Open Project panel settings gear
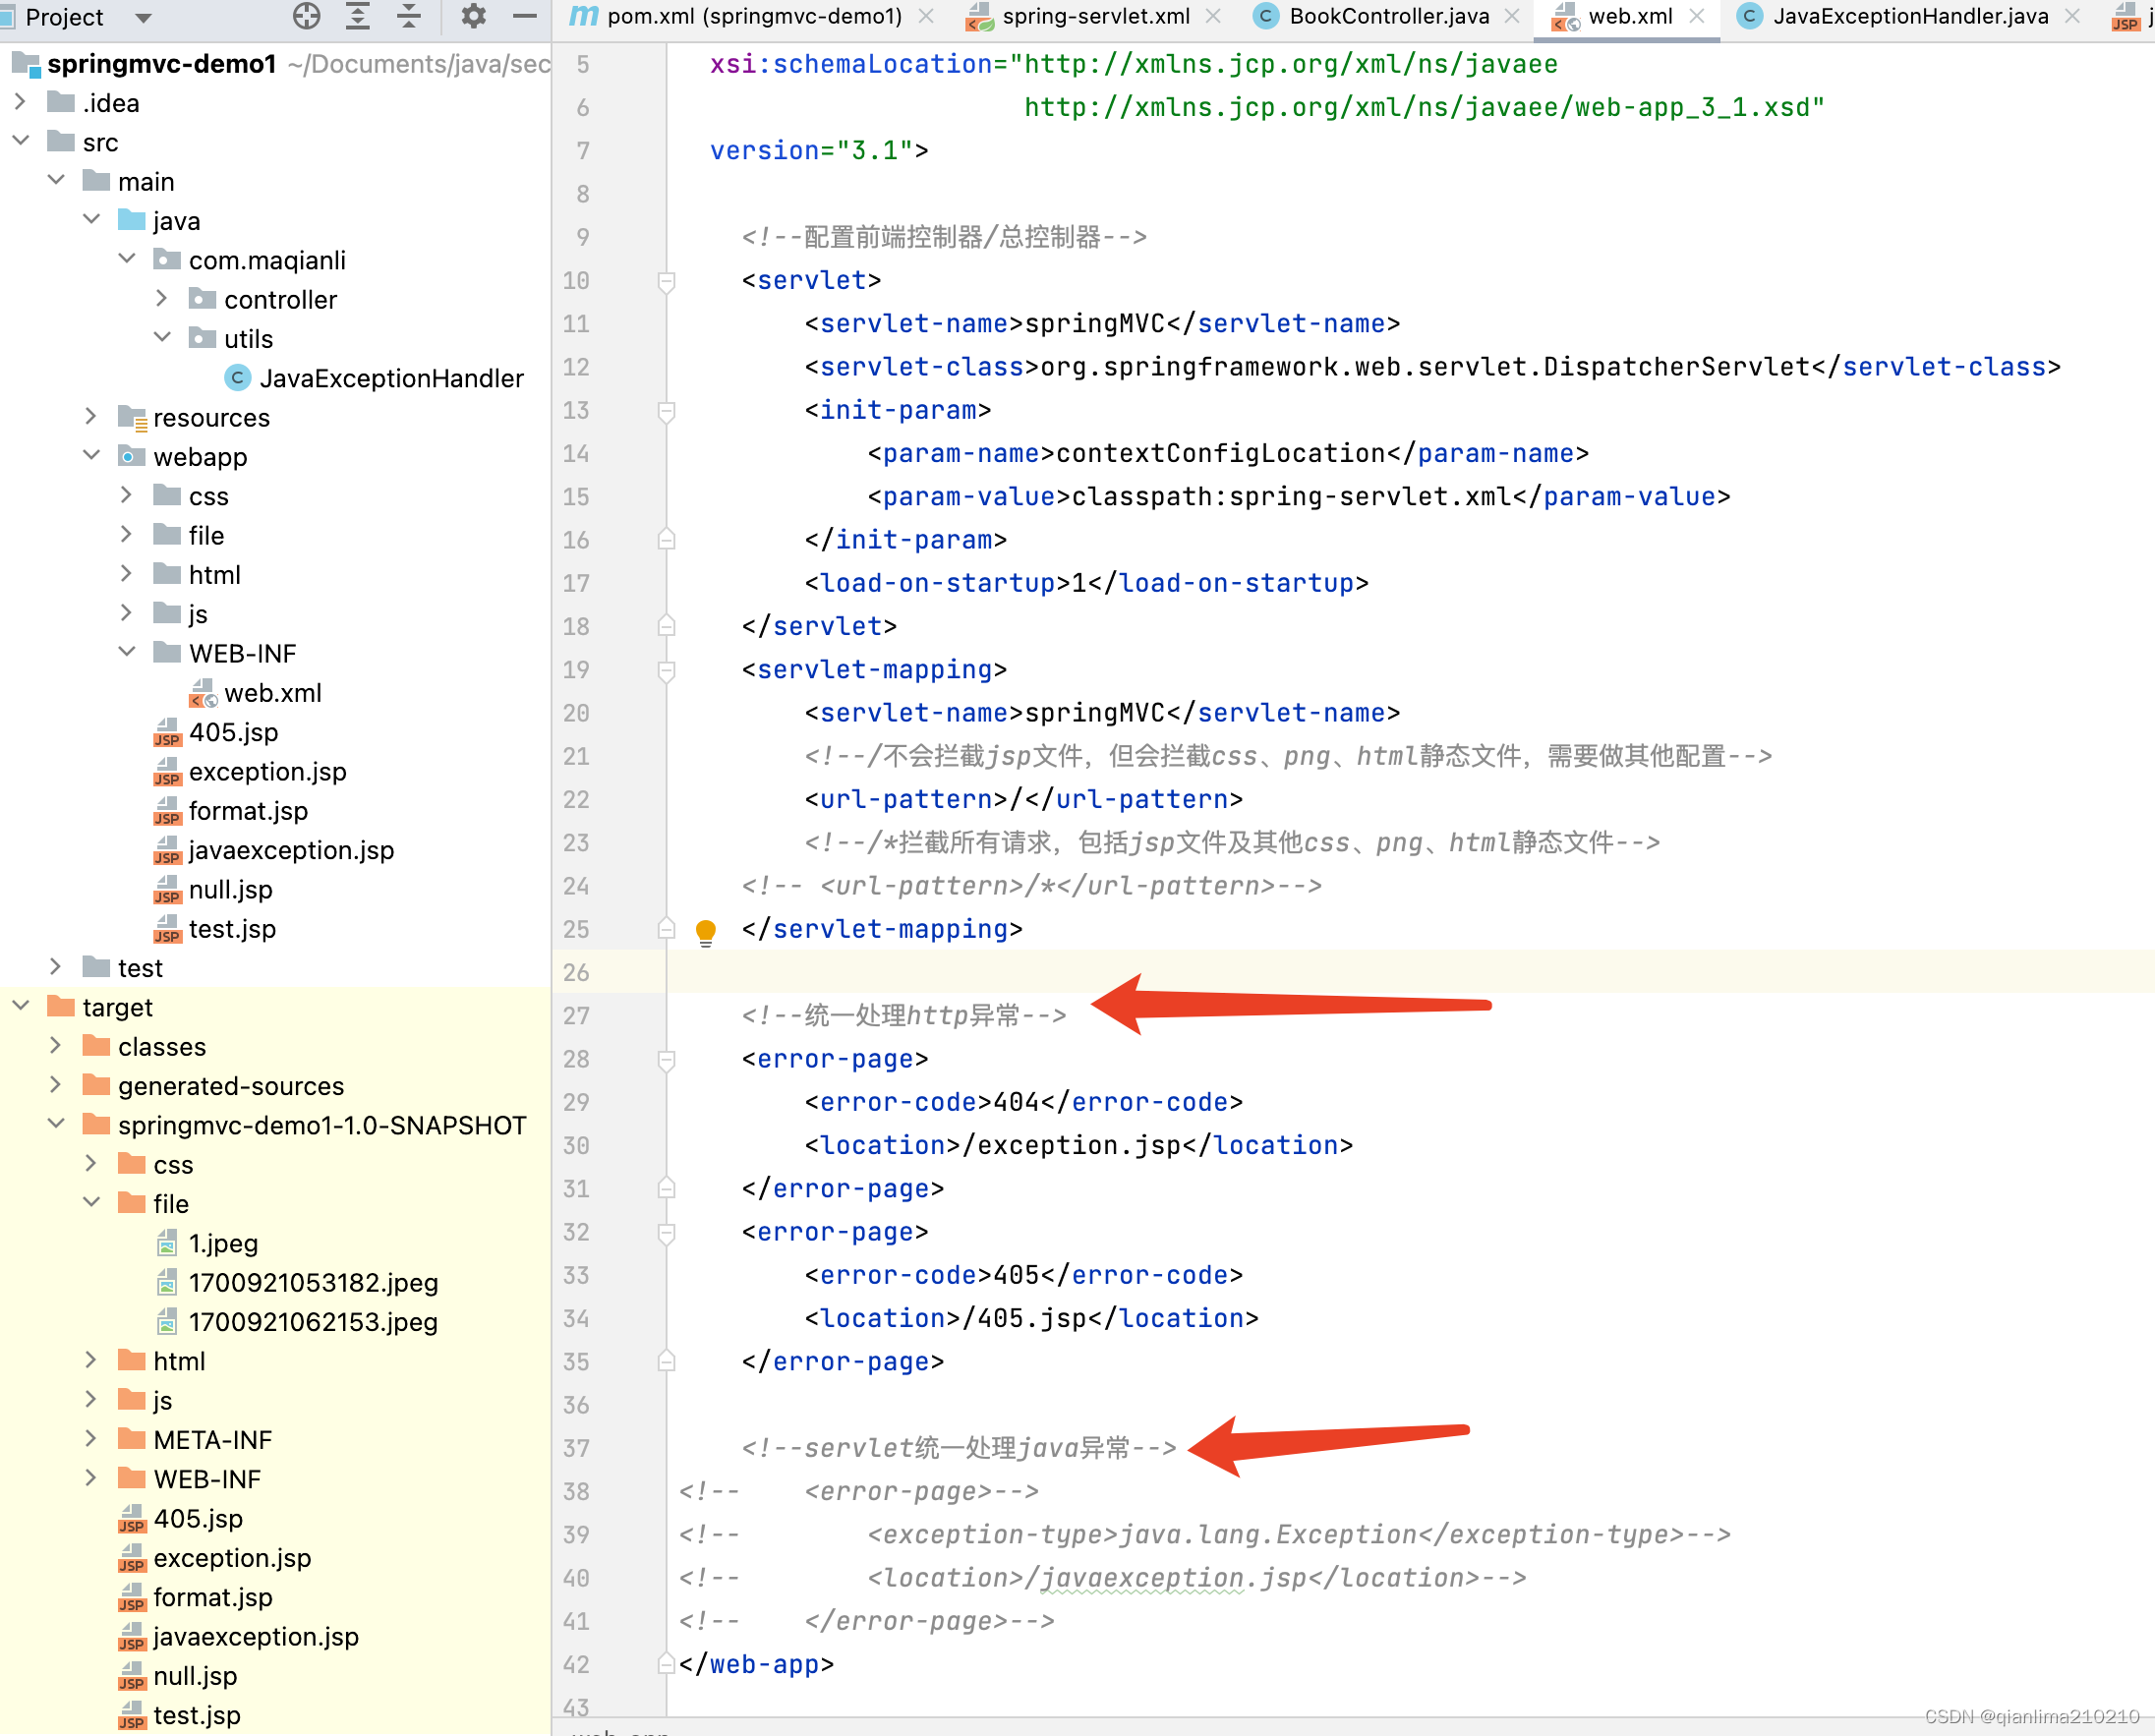 pyautogui.click(x=473, y=15)
